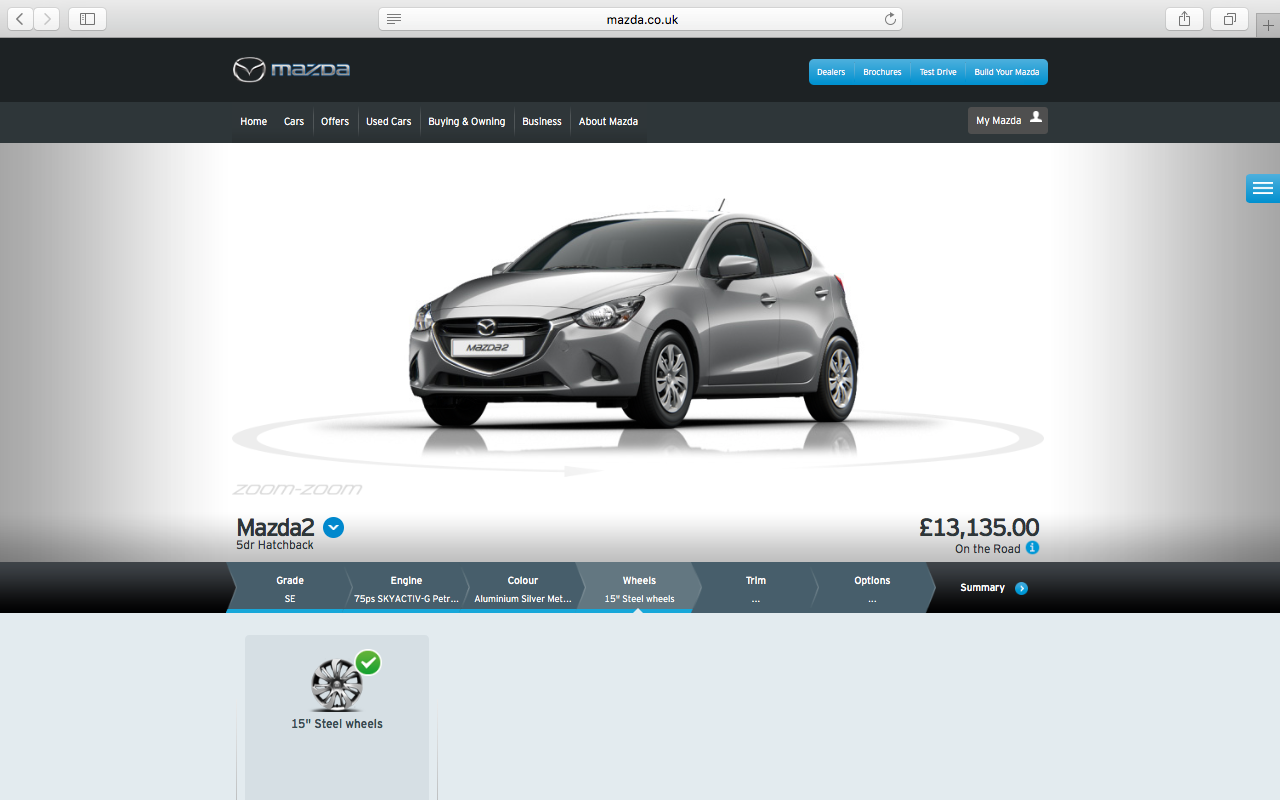Click the Test Drive button

pos(938,72)
